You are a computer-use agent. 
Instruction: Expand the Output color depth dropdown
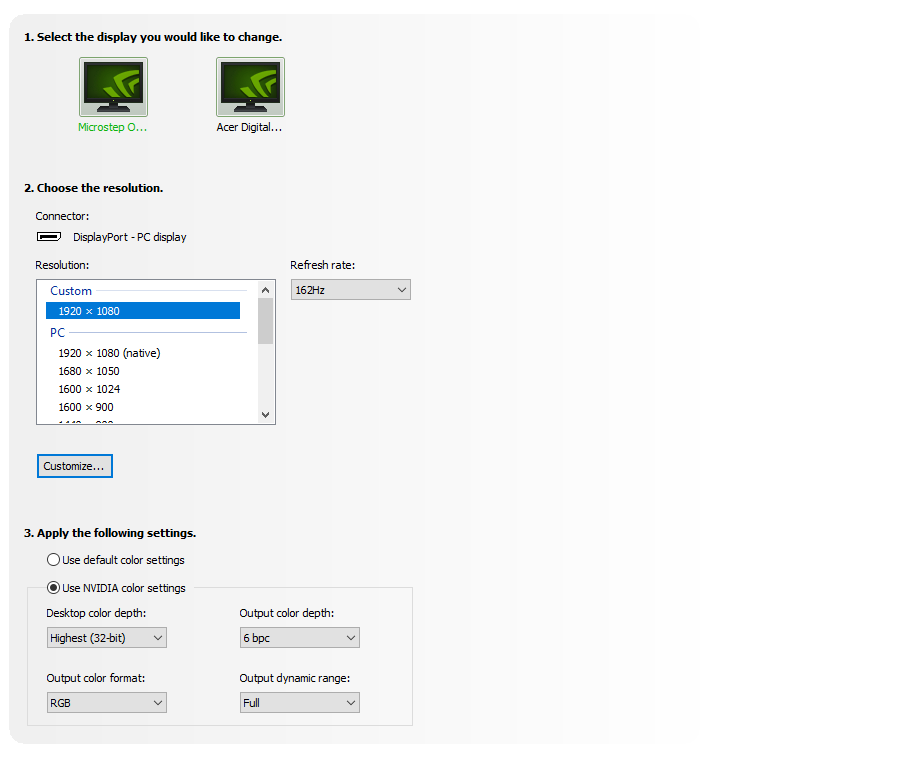tap(299, 638)
